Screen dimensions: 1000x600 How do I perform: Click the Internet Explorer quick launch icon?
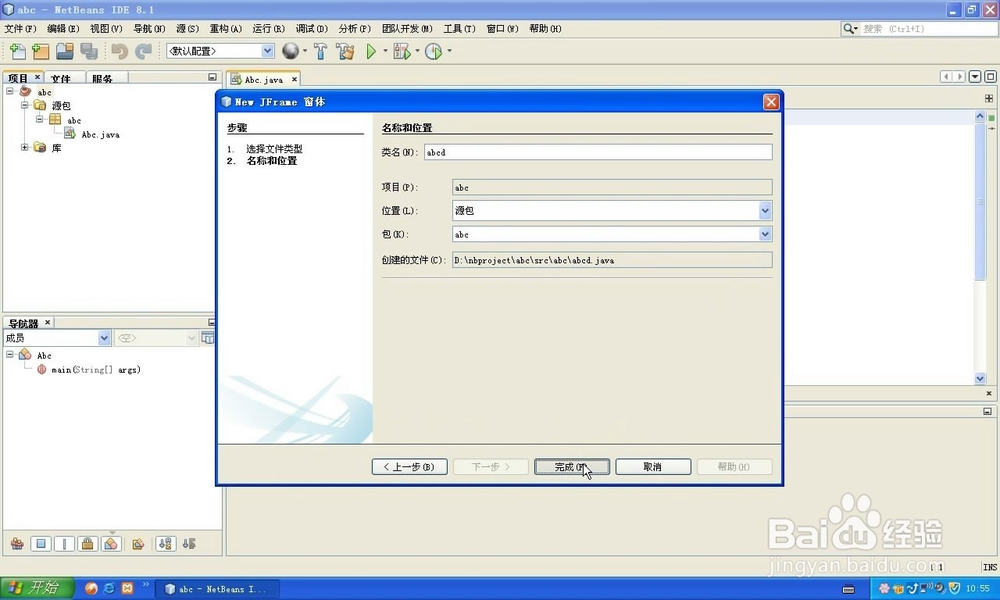click(x=109, y=588)
